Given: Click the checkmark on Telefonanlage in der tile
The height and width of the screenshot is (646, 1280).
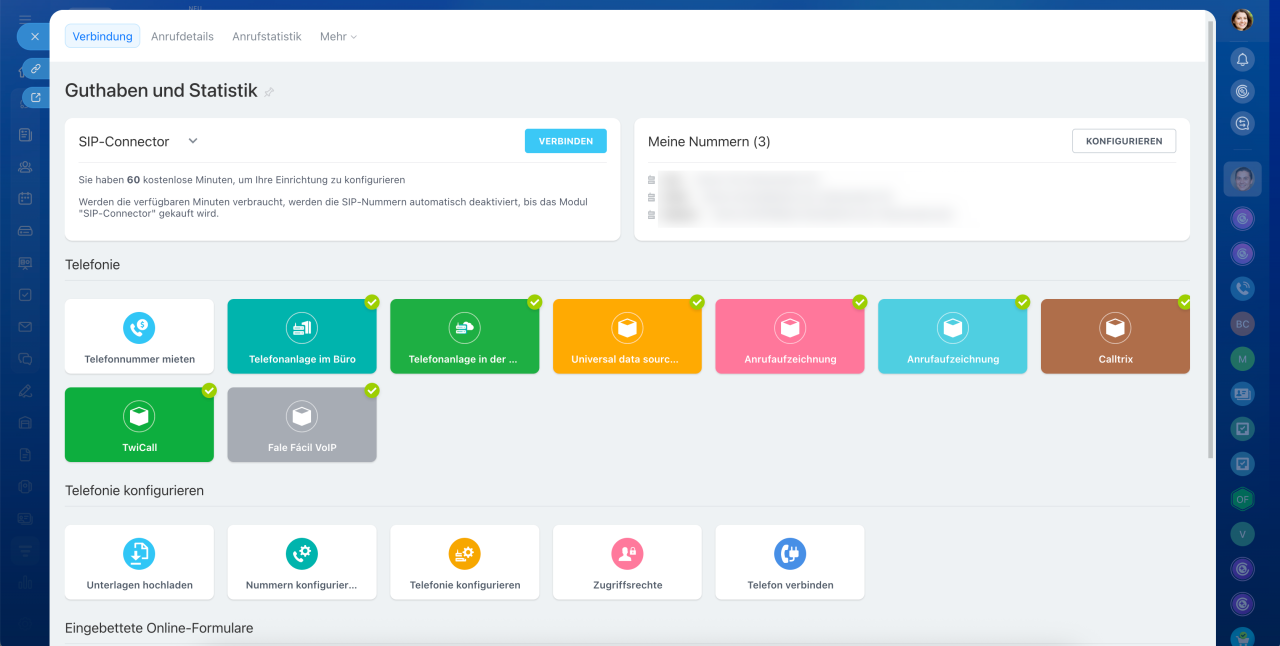Looking at the screenshot, I should [534, 302].
